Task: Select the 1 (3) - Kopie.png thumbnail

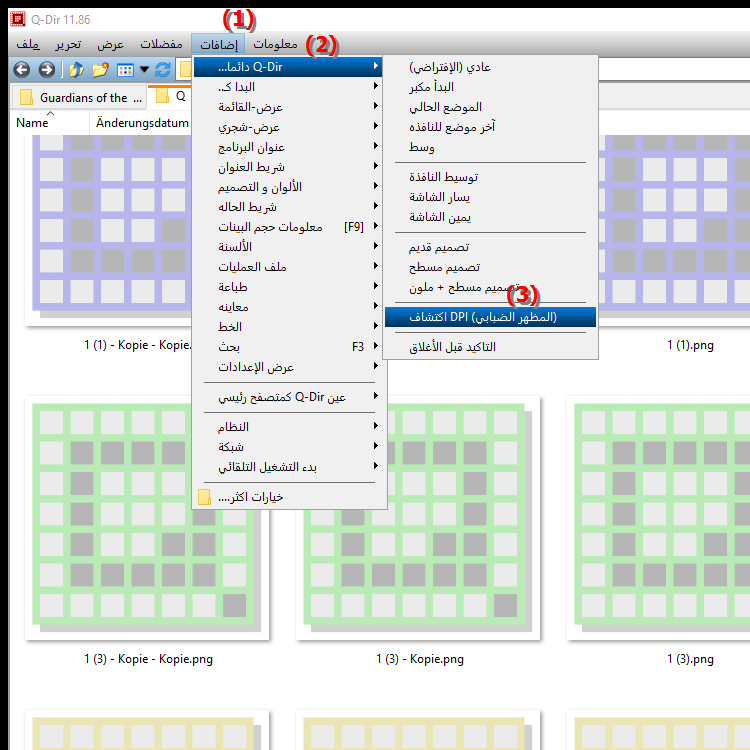Action: coord(418,518)
